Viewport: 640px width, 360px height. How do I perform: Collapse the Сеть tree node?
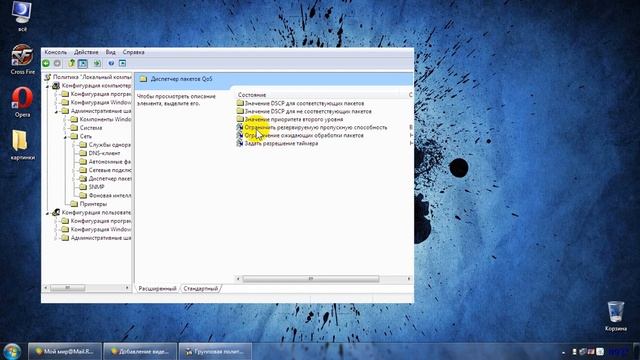pos(65,137)
